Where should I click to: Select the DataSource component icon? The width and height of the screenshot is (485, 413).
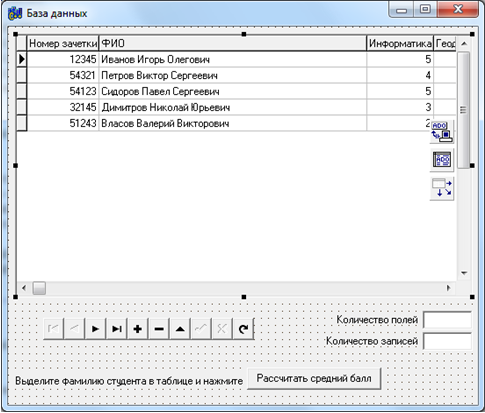(x=442, y=188)
